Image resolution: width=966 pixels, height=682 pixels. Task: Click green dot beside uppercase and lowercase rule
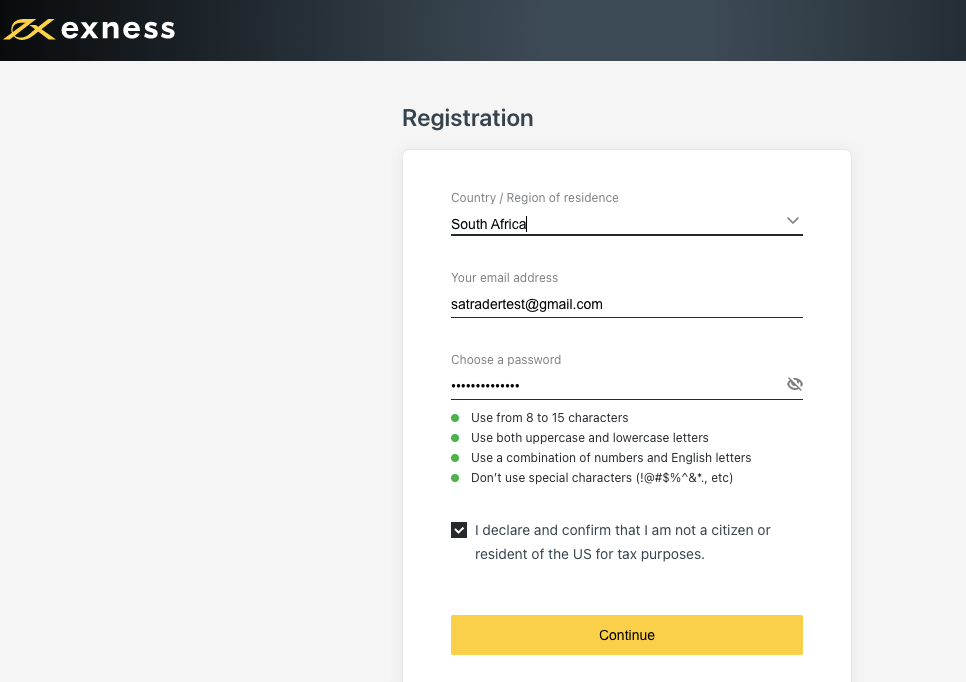[455, 438]
